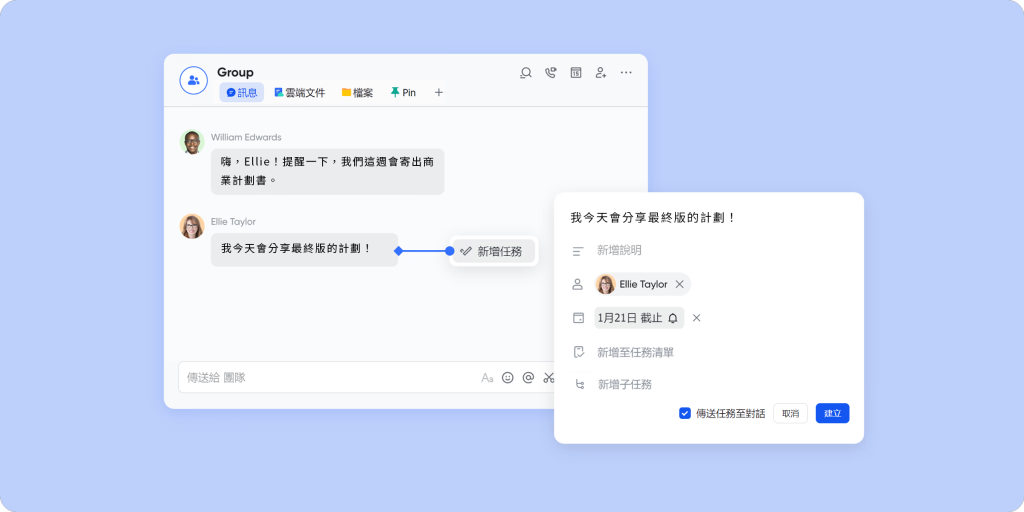
Task: Open text formatting Aa icon
Action: [487, 377]
